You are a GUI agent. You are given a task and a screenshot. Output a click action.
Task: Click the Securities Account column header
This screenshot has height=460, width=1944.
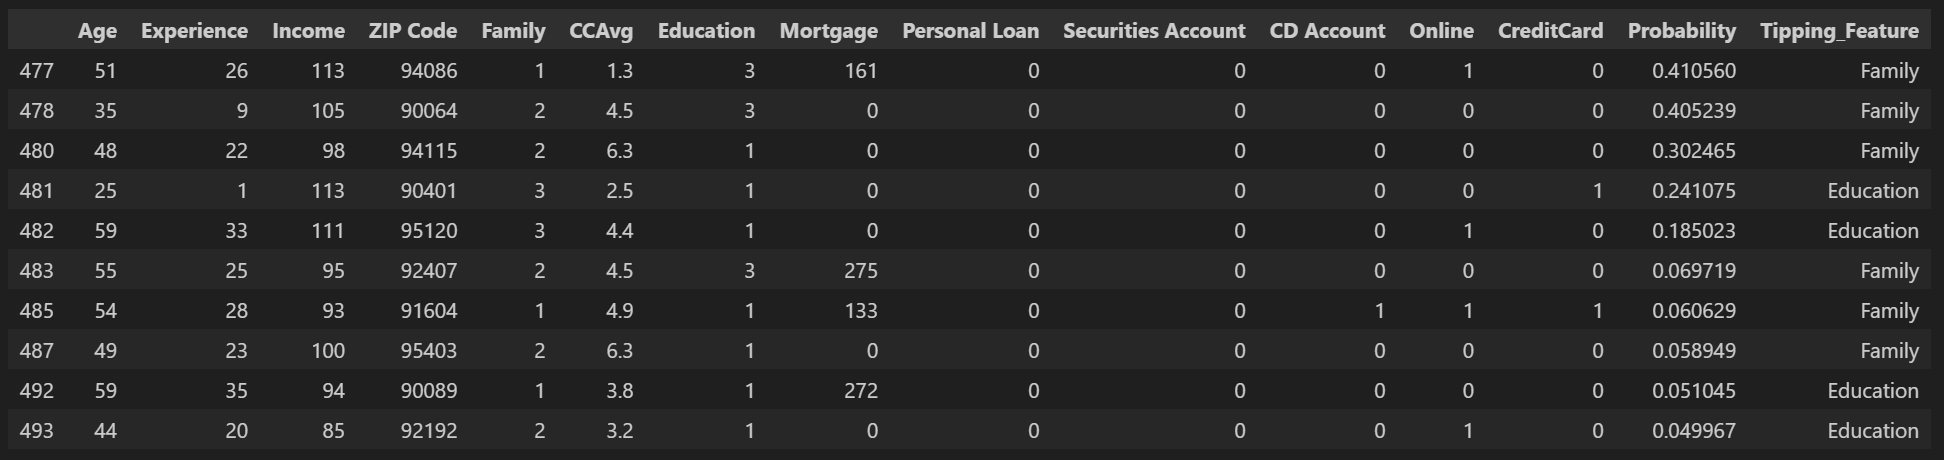tap(1154, 31)
